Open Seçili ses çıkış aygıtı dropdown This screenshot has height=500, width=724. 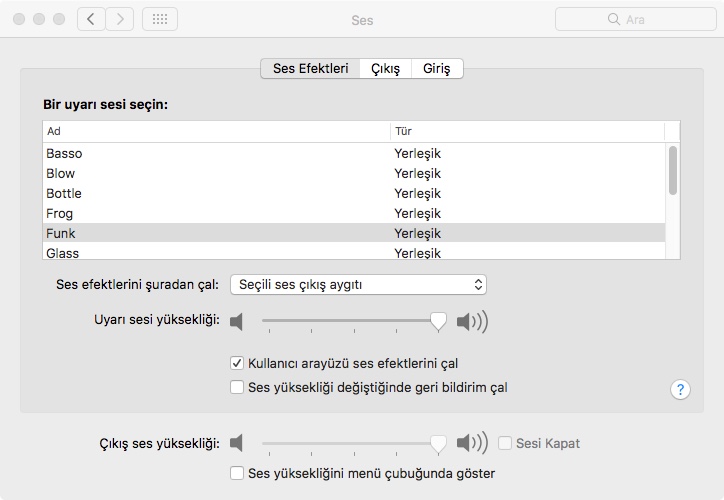[358, 285]
